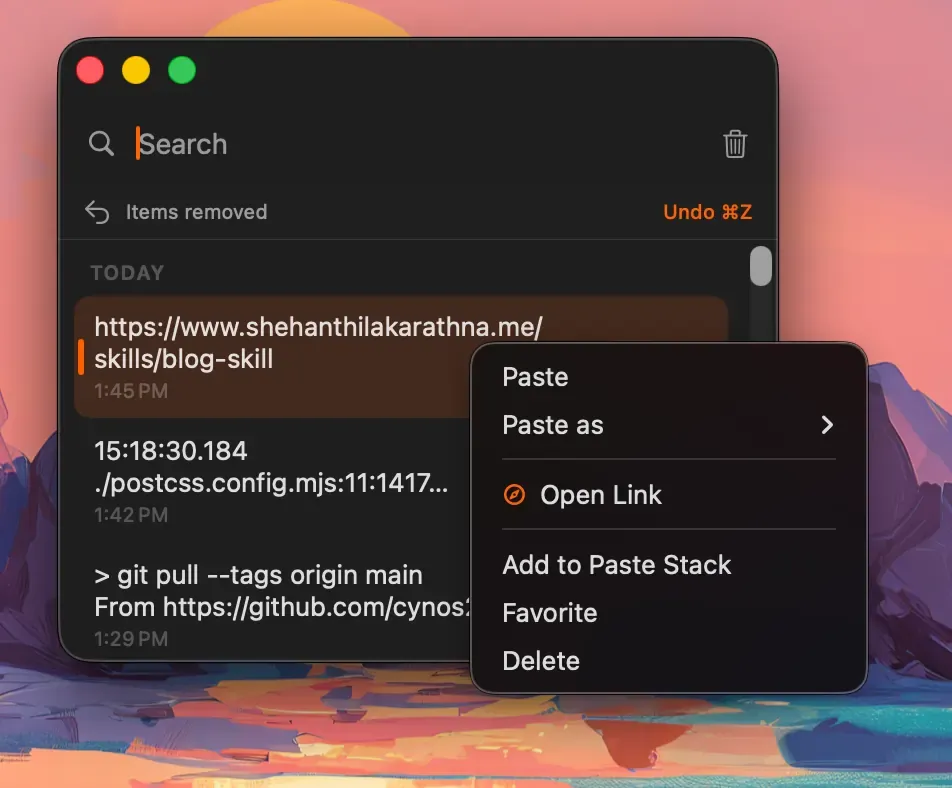Click the 1:29 PM timestamp
The image size is (952, 788).
(x=131, y=639)
